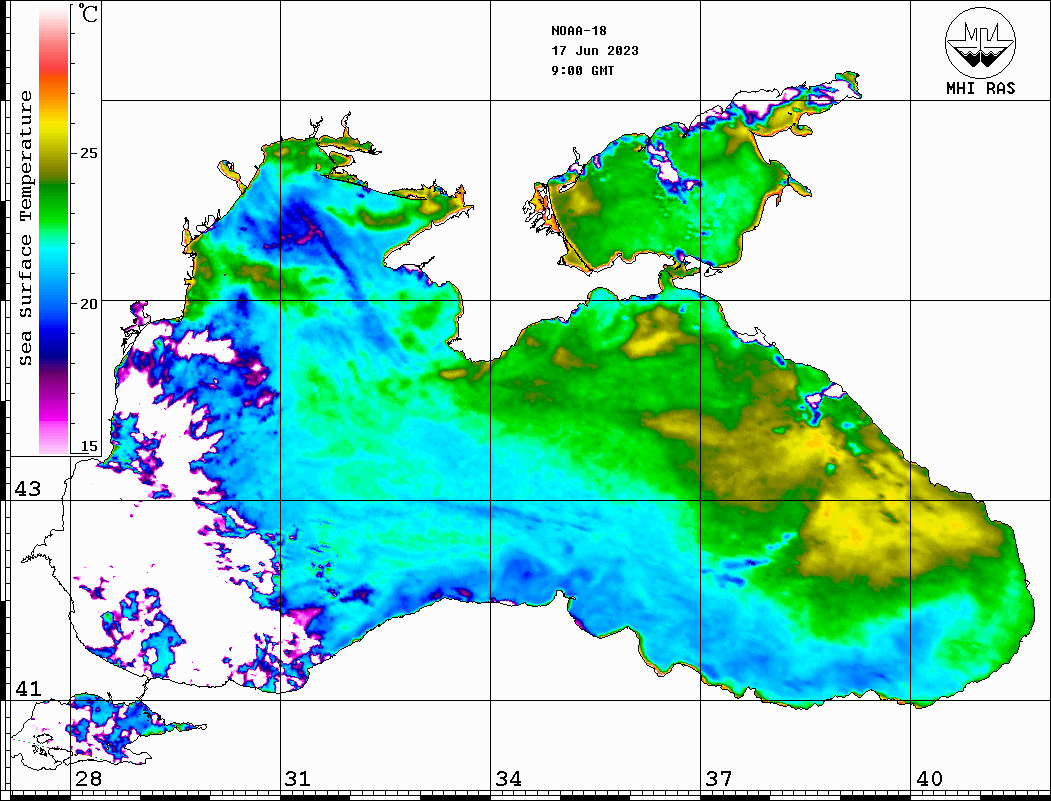Click the longitude 31 label

pos(297,779)
